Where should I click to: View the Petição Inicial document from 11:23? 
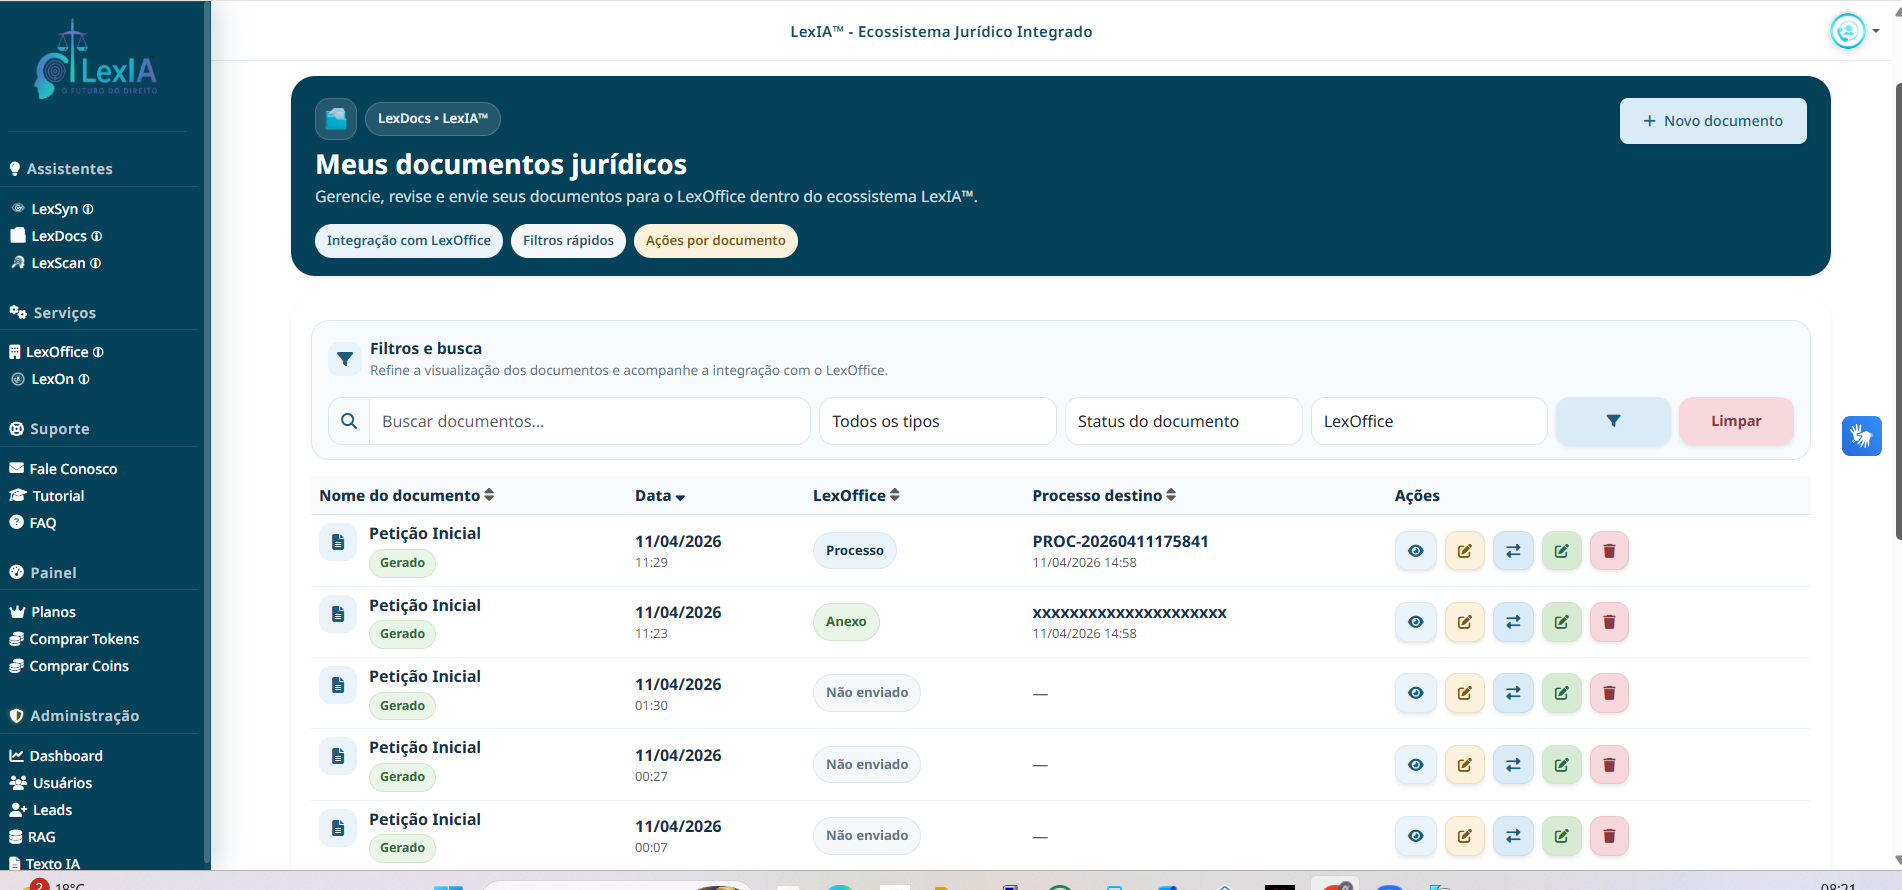point(1415,622)
